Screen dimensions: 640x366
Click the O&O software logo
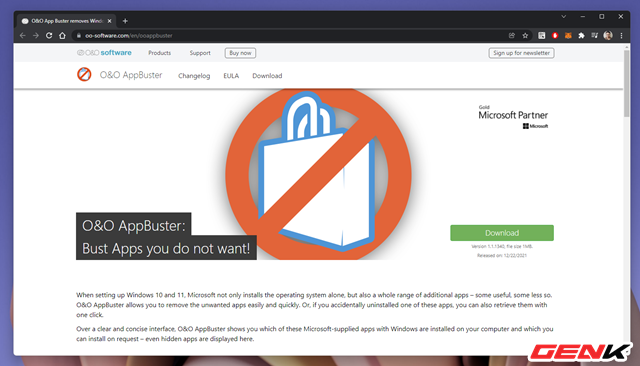click(104, 53)
